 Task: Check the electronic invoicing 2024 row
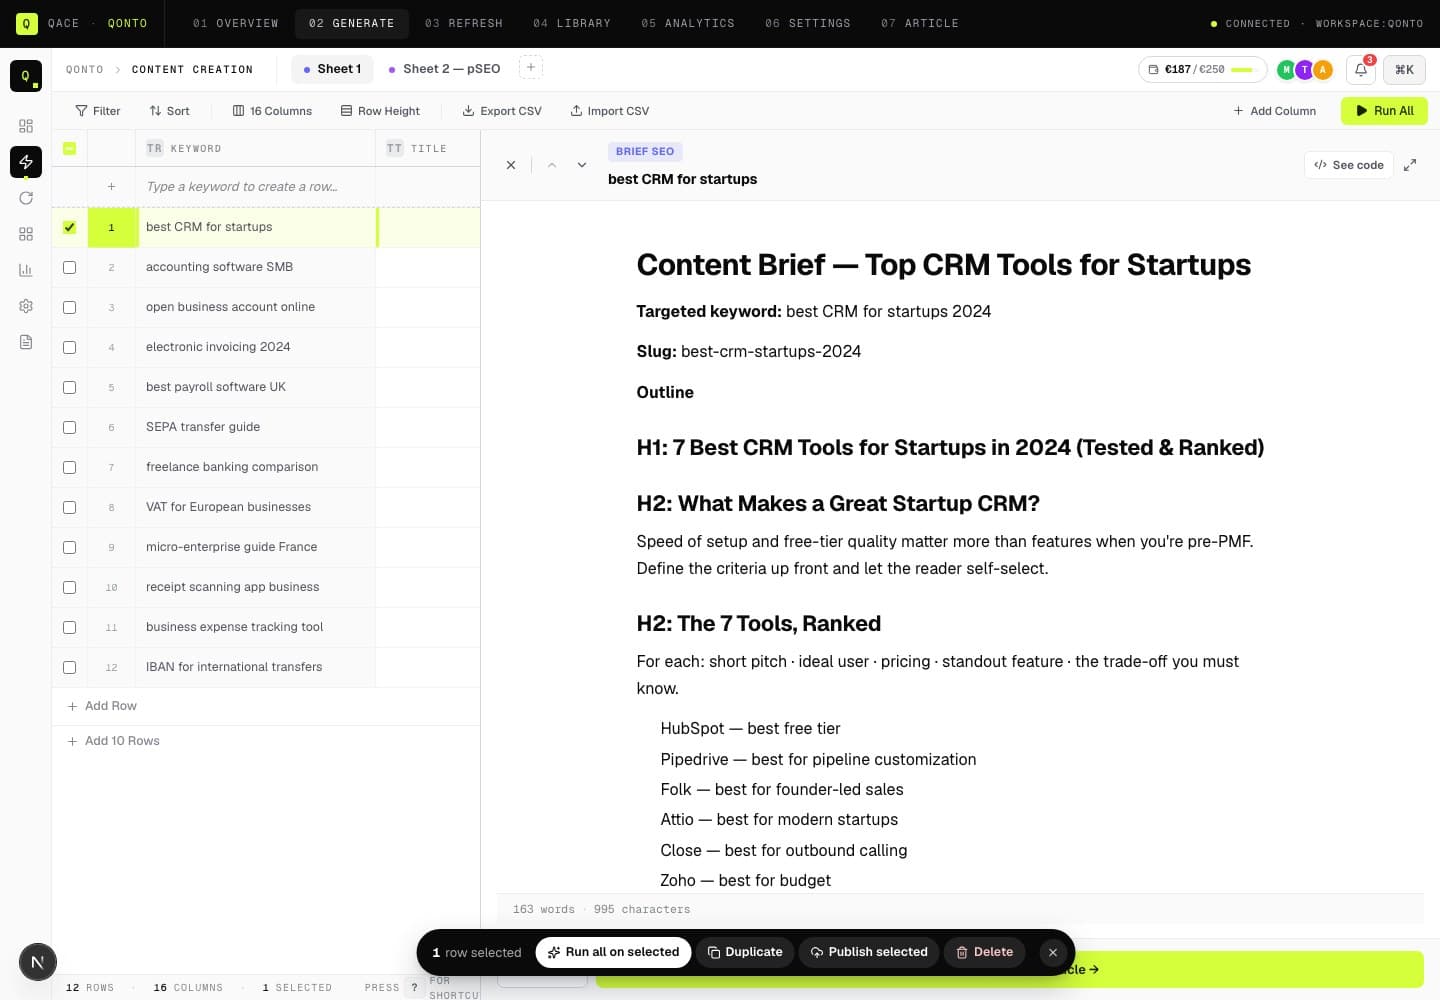69,347
